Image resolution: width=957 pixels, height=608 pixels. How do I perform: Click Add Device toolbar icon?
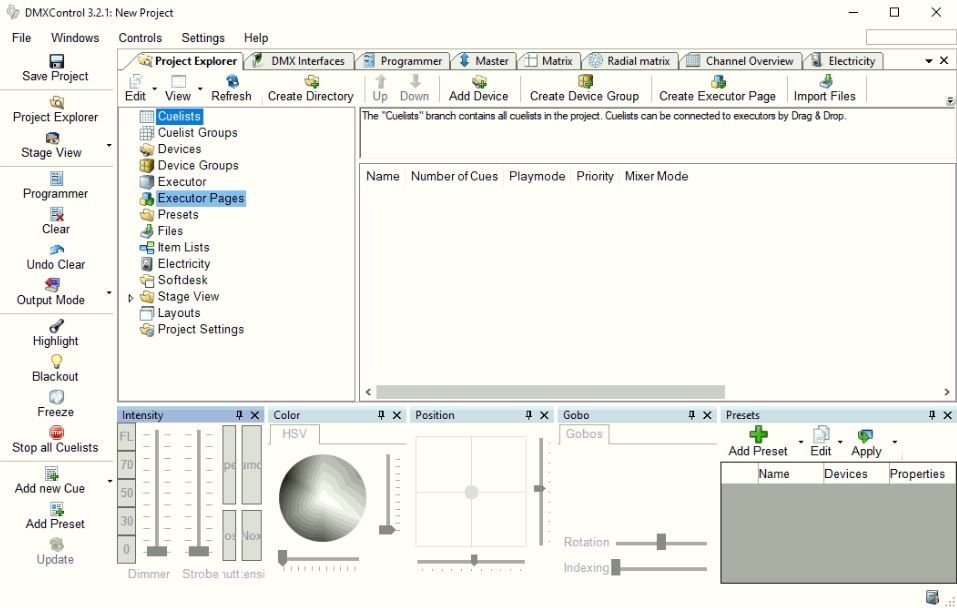point(479,82)
